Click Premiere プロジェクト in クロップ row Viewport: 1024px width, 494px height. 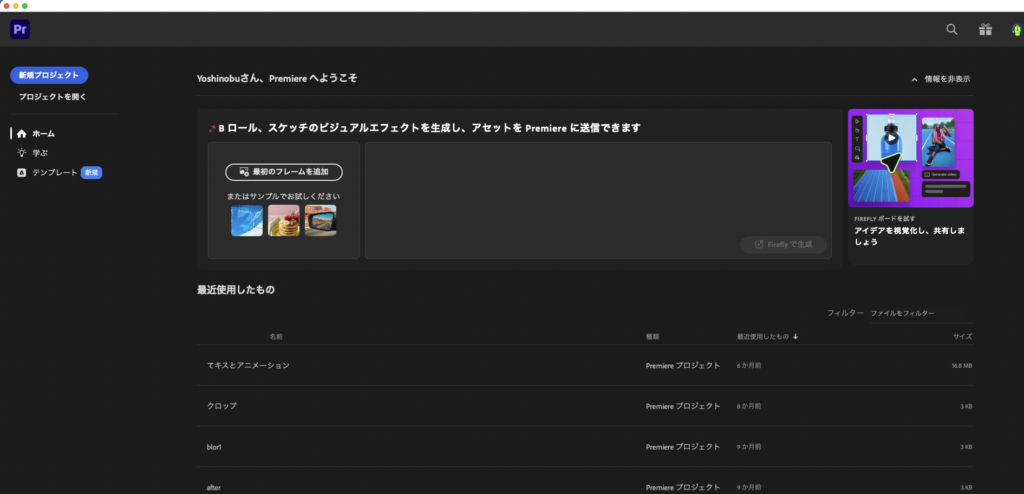click(x=683, y=406)
